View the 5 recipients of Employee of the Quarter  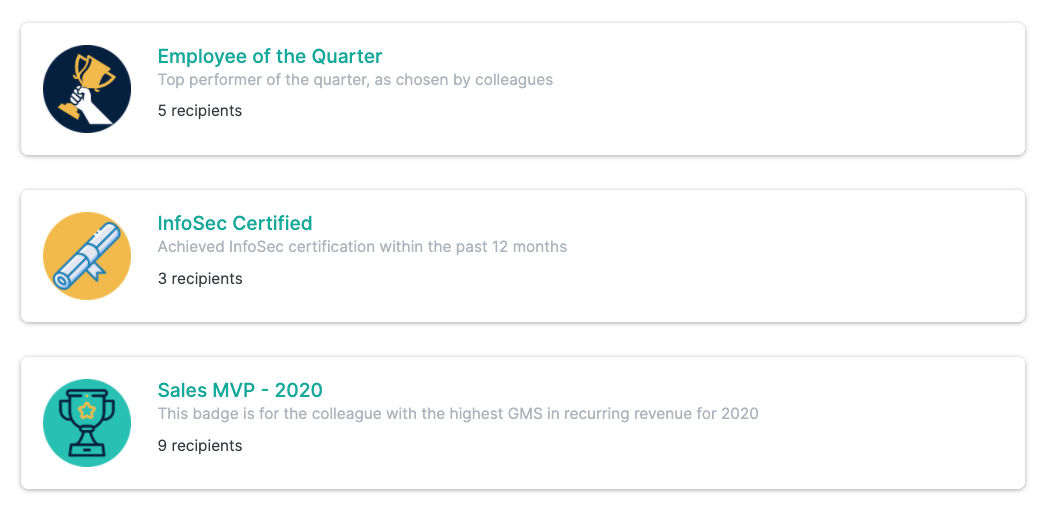coord(199,111)
